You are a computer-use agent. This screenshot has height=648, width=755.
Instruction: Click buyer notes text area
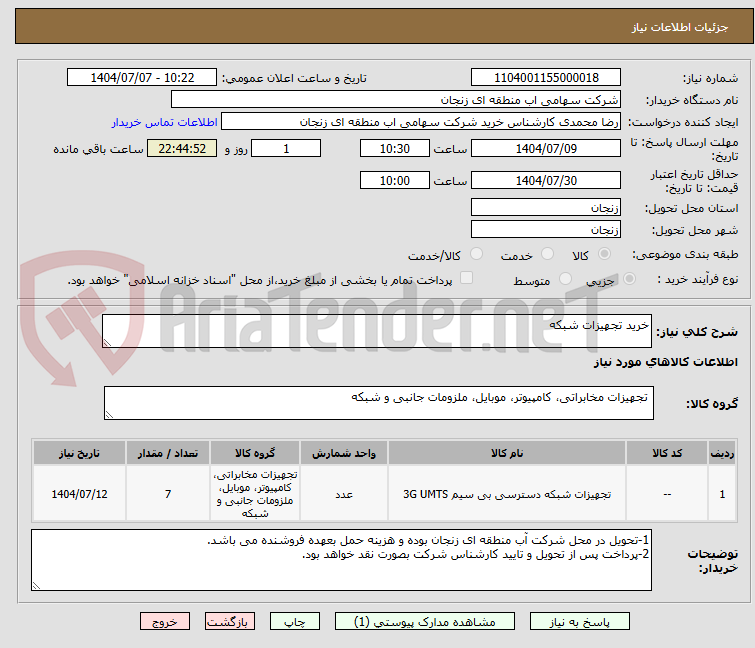click(341, 560)
